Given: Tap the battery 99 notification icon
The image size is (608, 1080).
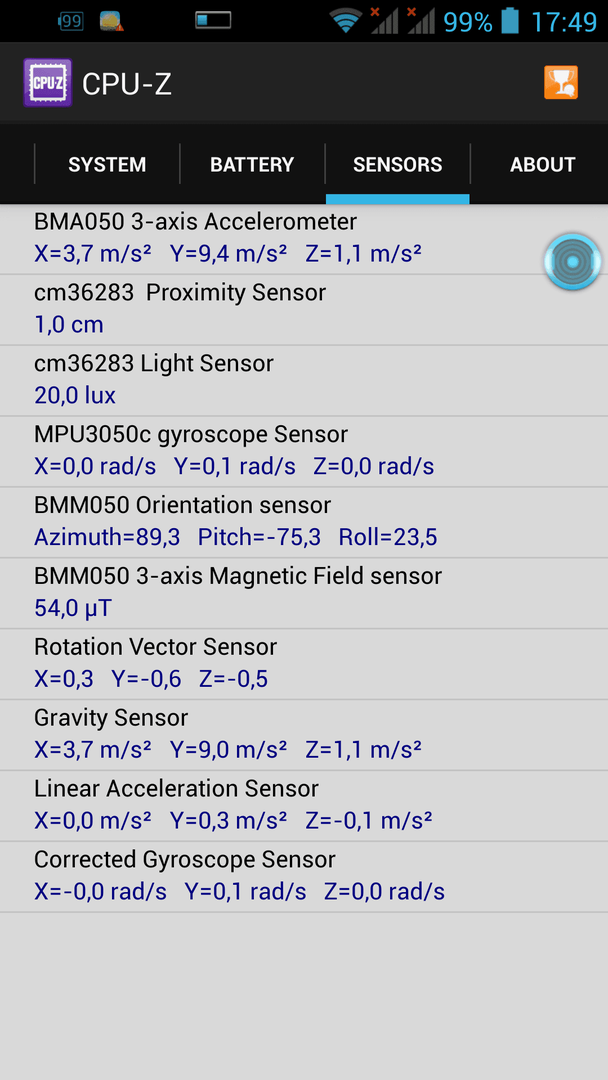Looking at the screenshot, I should pyautogui.click(x=70, y=21).
